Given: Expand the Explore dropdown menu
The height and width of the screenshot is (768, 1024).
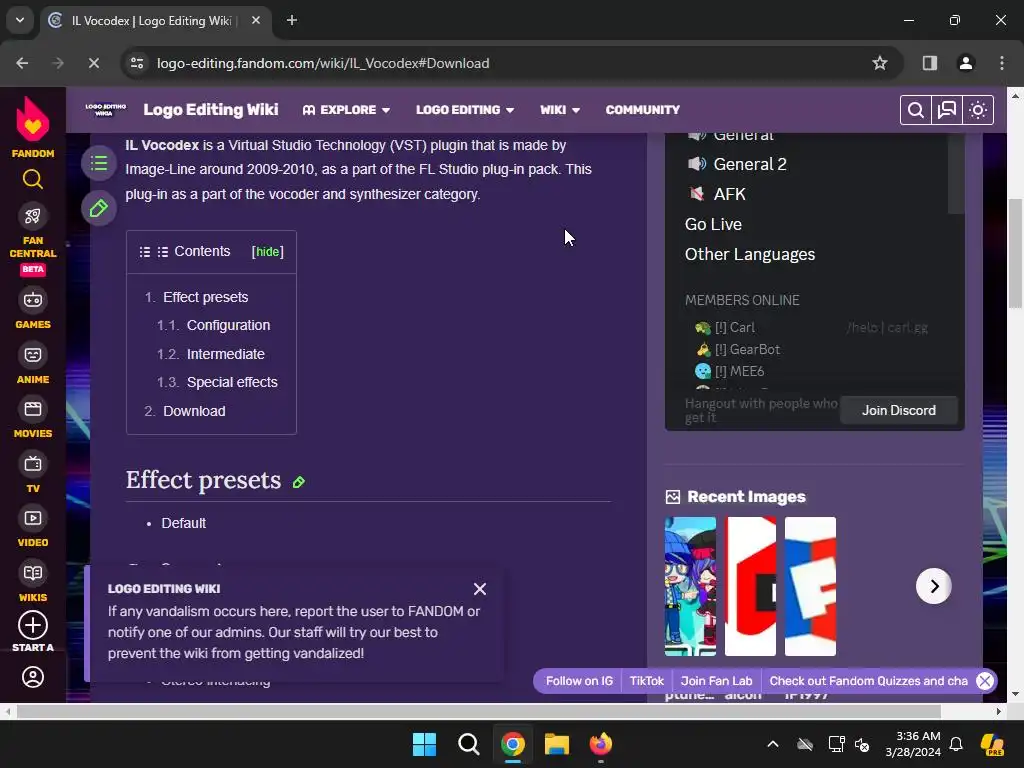Looking at the screenshot, I should 346,110.
